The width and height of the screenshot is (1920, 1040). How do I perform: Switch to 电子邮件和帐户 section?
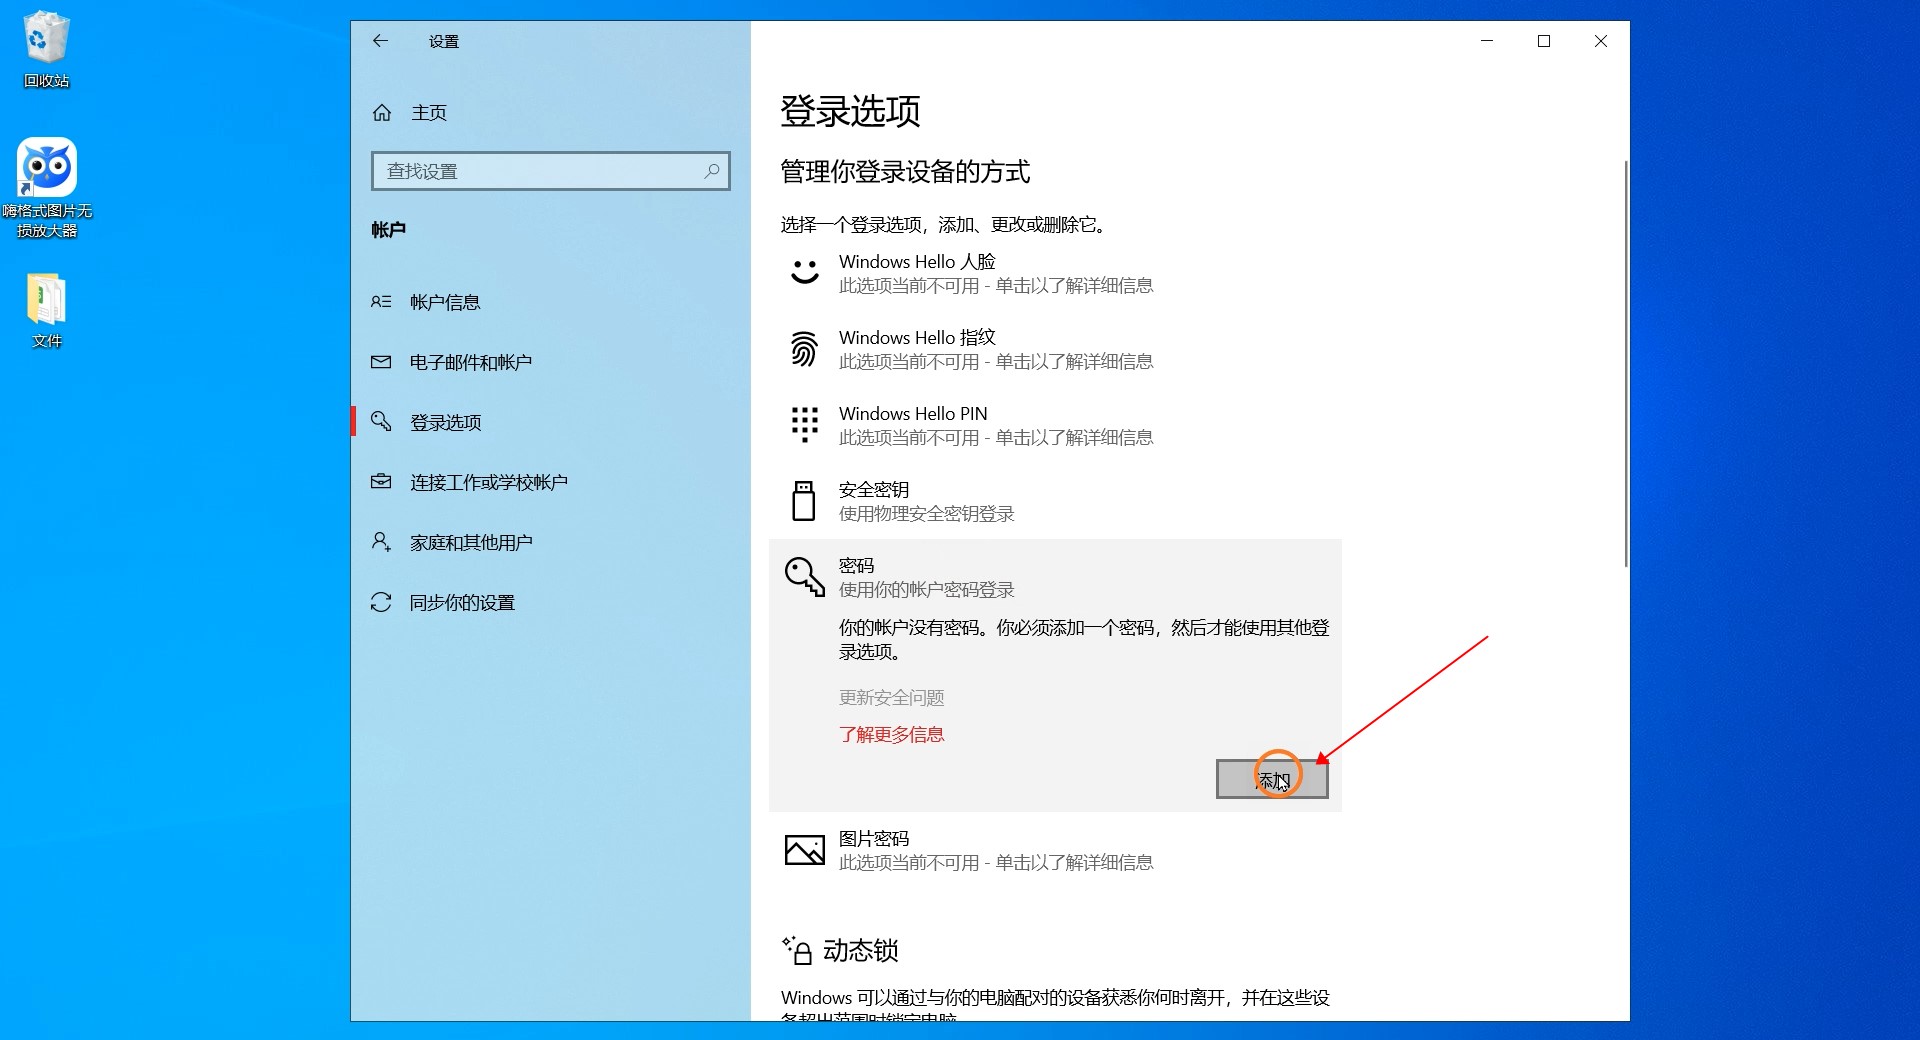tap(470, 362)
